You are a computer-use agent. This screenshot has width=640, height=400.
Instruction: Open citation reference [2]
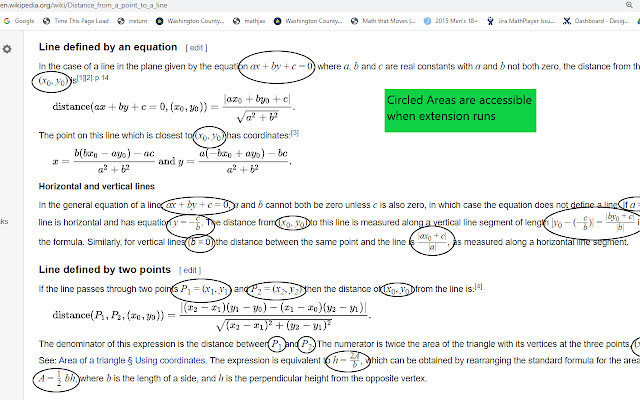pos(89,78)
